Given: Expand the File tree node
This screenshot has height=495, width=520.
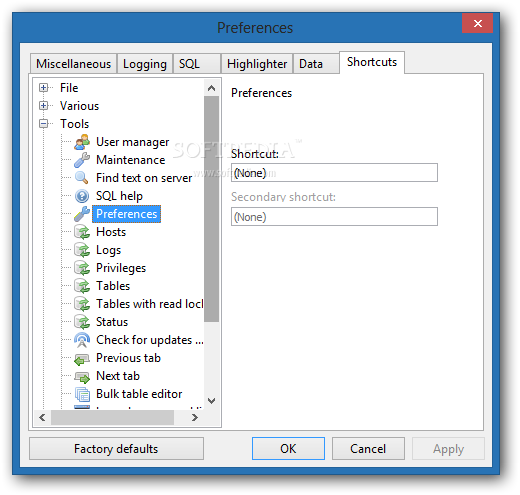Looking at the screenshot, I should [x=43, y=88].
